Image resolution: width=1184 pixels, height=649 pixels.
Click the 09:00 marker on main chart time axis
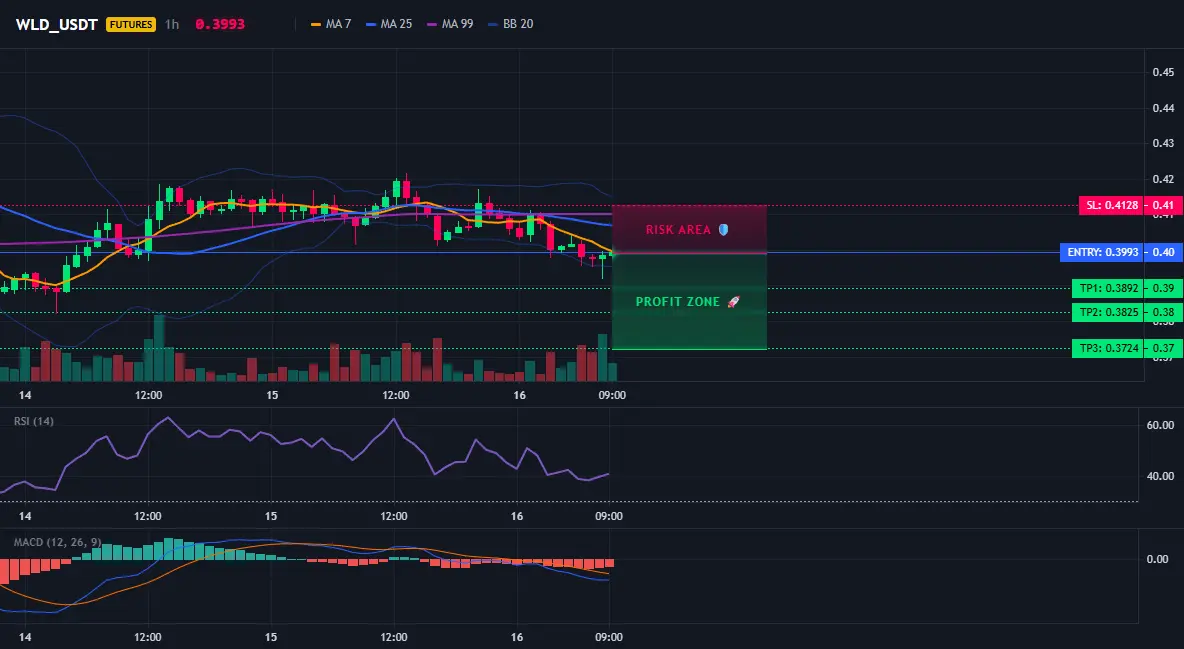[612, 395]
